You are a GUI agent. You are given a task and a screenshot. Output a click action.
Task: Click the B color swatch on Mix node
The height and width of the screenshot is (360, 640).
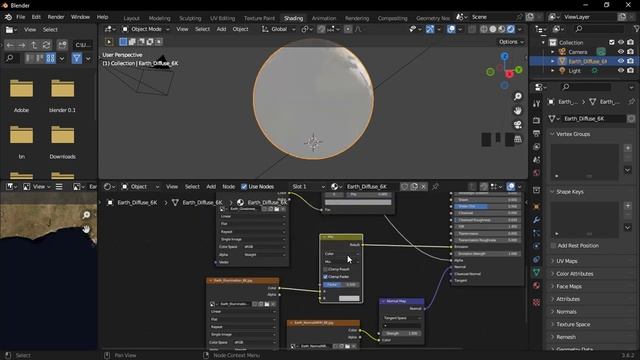coord(349,298)
